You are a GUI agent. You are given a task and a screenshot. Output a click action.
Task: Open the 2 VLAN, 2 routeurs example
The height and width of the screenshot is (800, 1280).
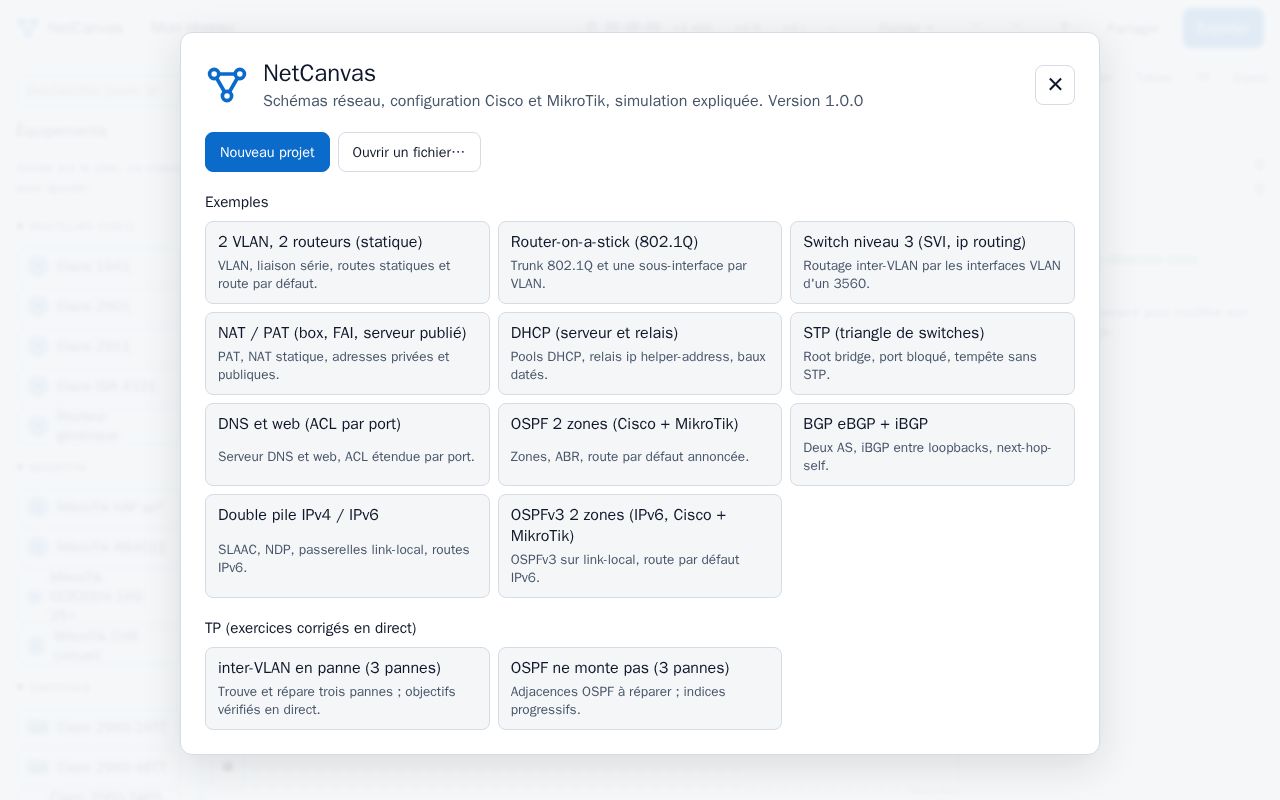347,262
